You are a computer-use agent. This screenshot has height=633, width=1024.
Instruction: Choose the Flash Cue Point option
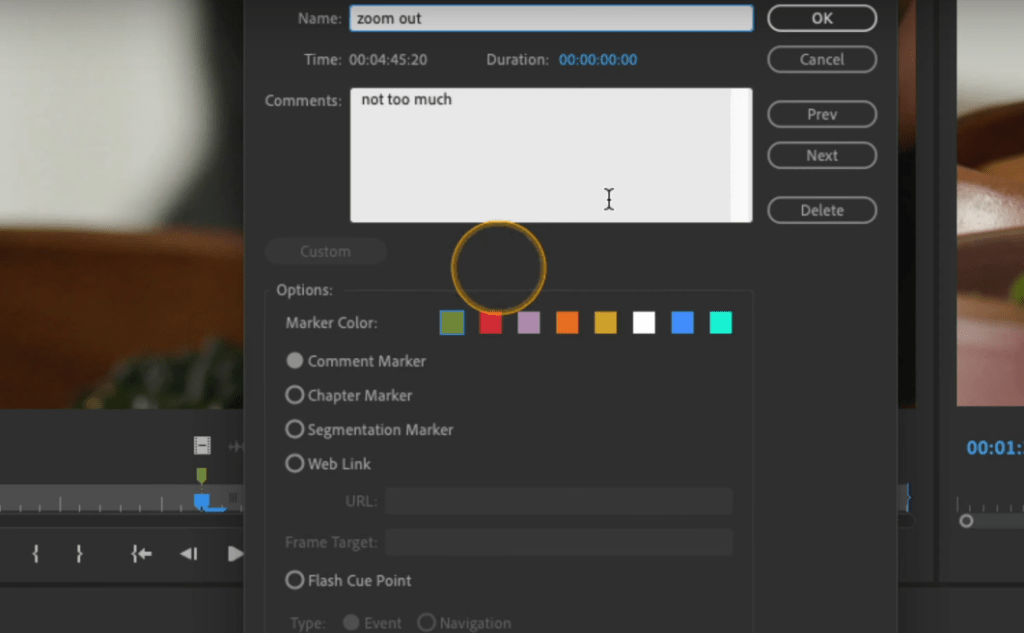click(x=295, y=580)
